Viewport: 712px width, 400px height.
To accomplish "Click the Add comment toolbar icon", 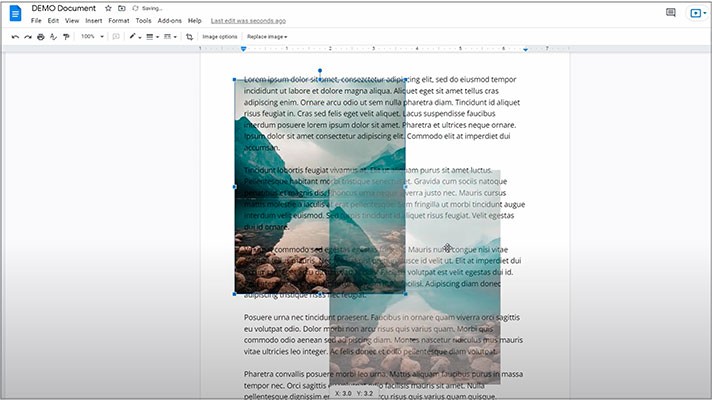I will [x=116, y=37].
